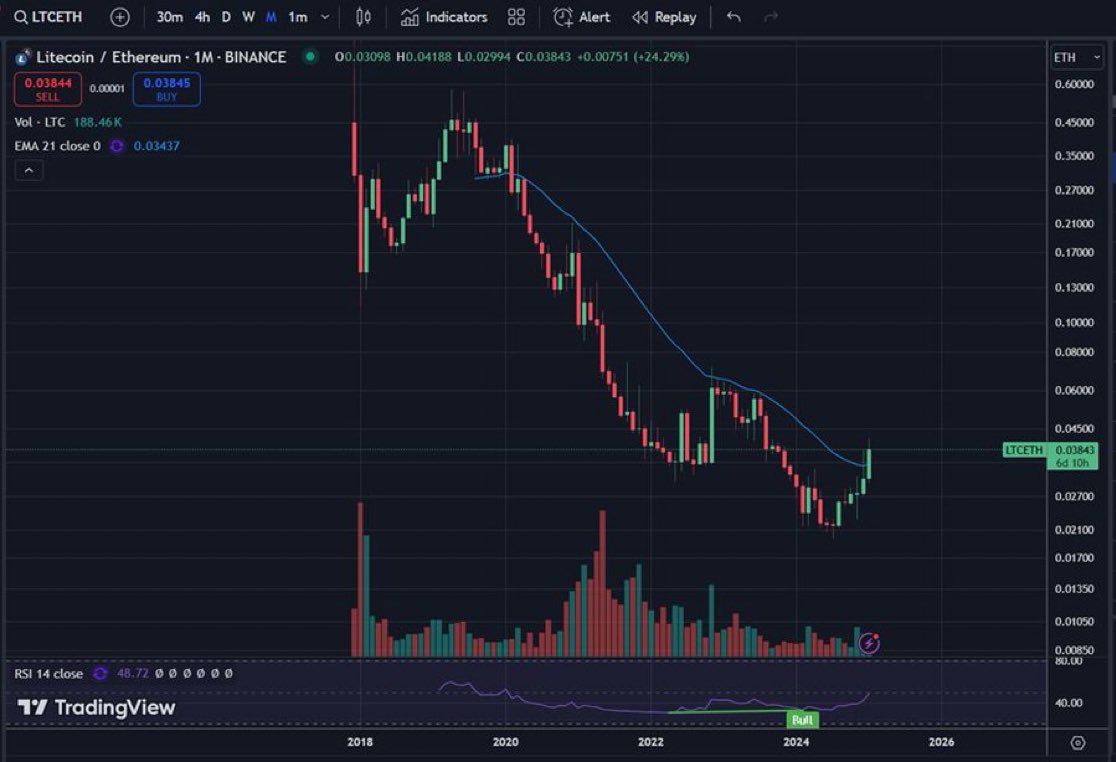1116x762 pixels.
Task: Select the monthly M timeframe
Action: 271,17
